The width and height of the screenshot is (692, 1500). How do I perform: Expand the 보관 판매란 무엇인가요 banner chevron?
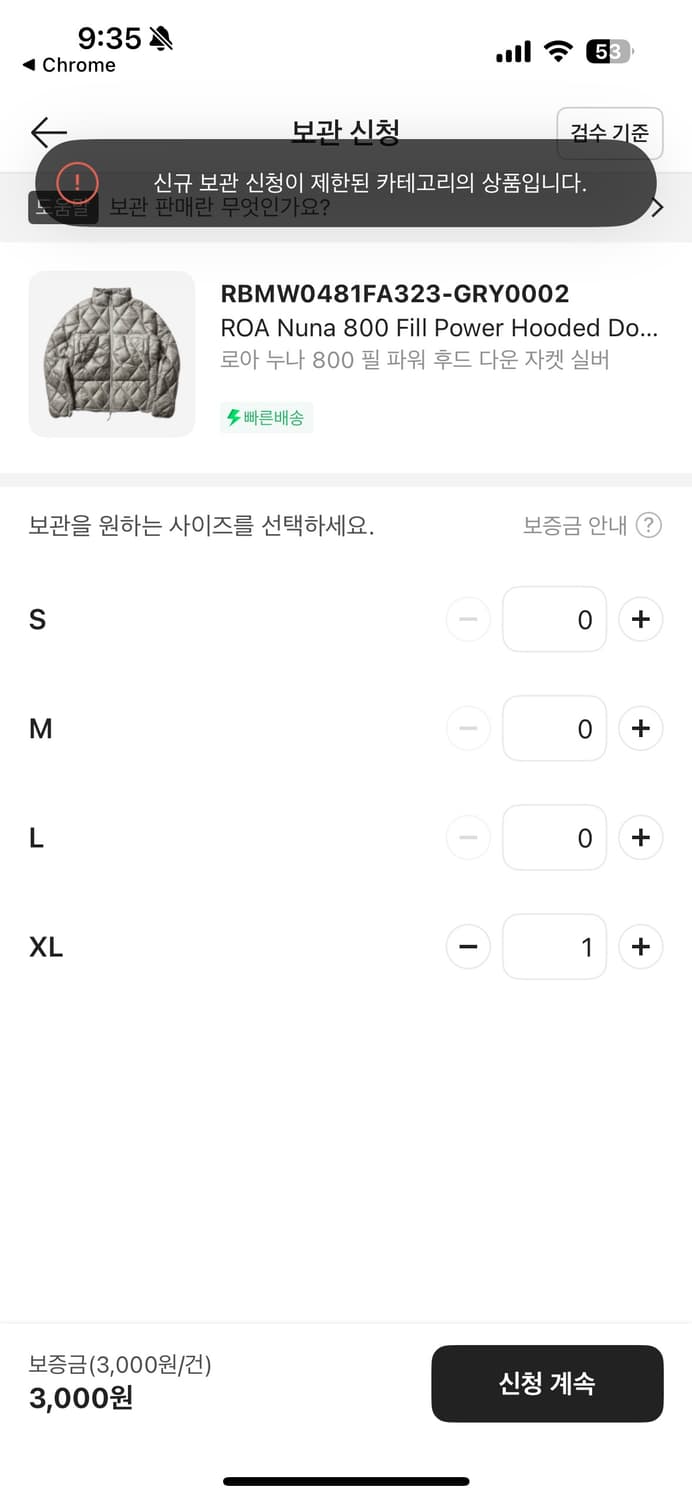pyautogui.click(x=656, y=207)
